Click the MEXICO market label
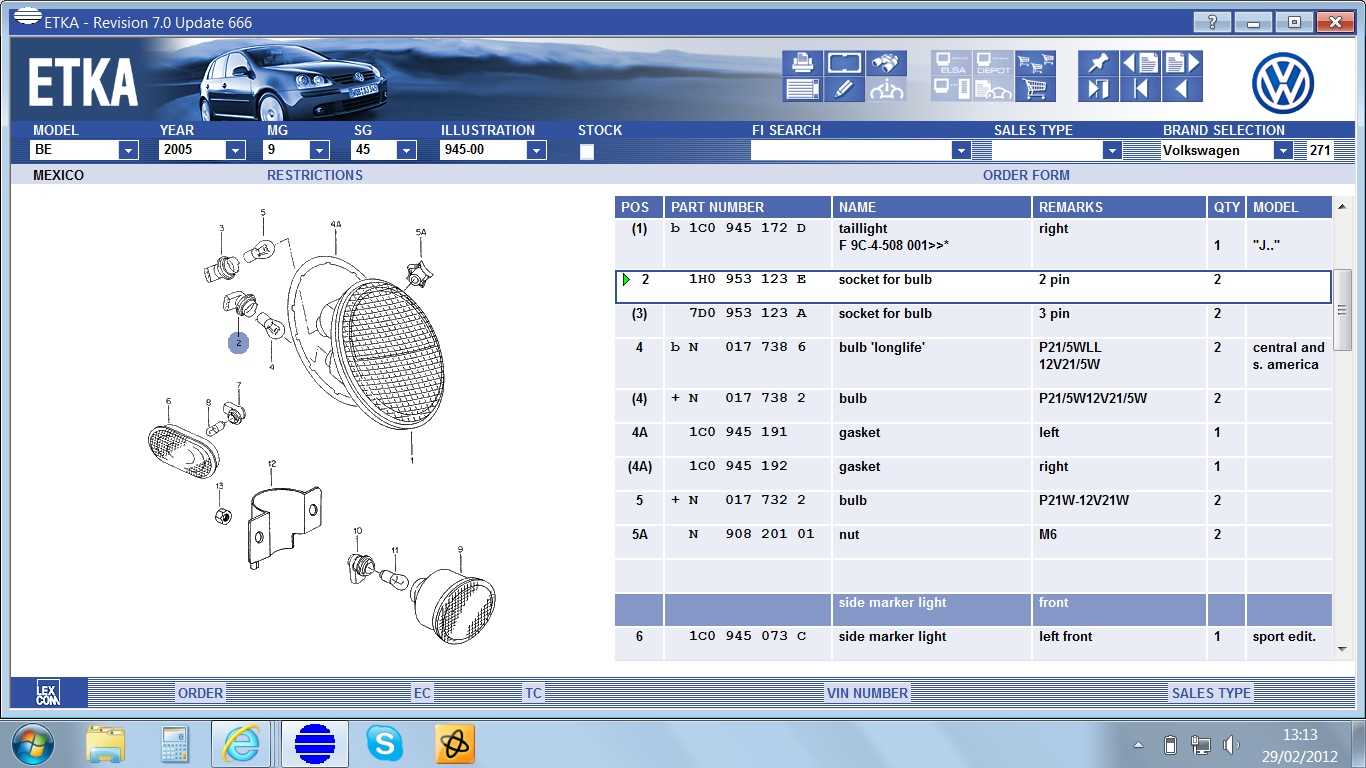This screenshot has width=1366, height=768. click(x=58, y=175)
